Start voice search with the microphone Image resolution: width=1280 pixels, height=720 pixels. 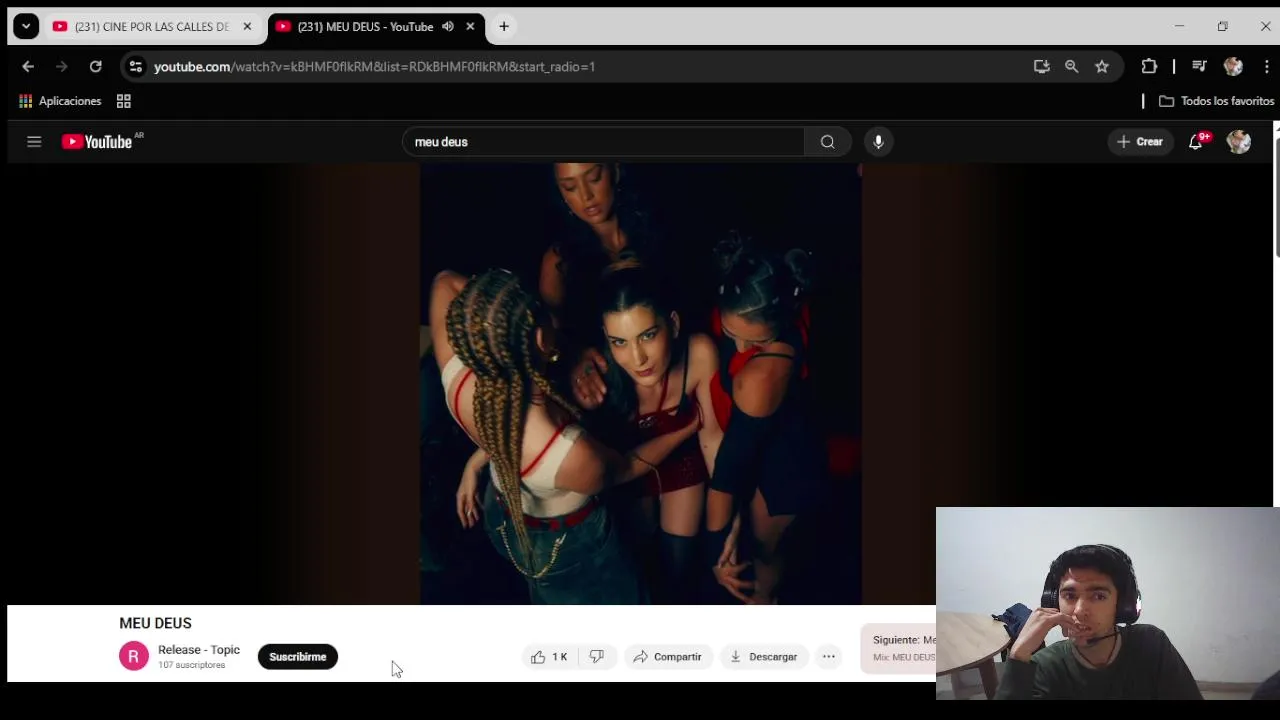tap(878, 142)
